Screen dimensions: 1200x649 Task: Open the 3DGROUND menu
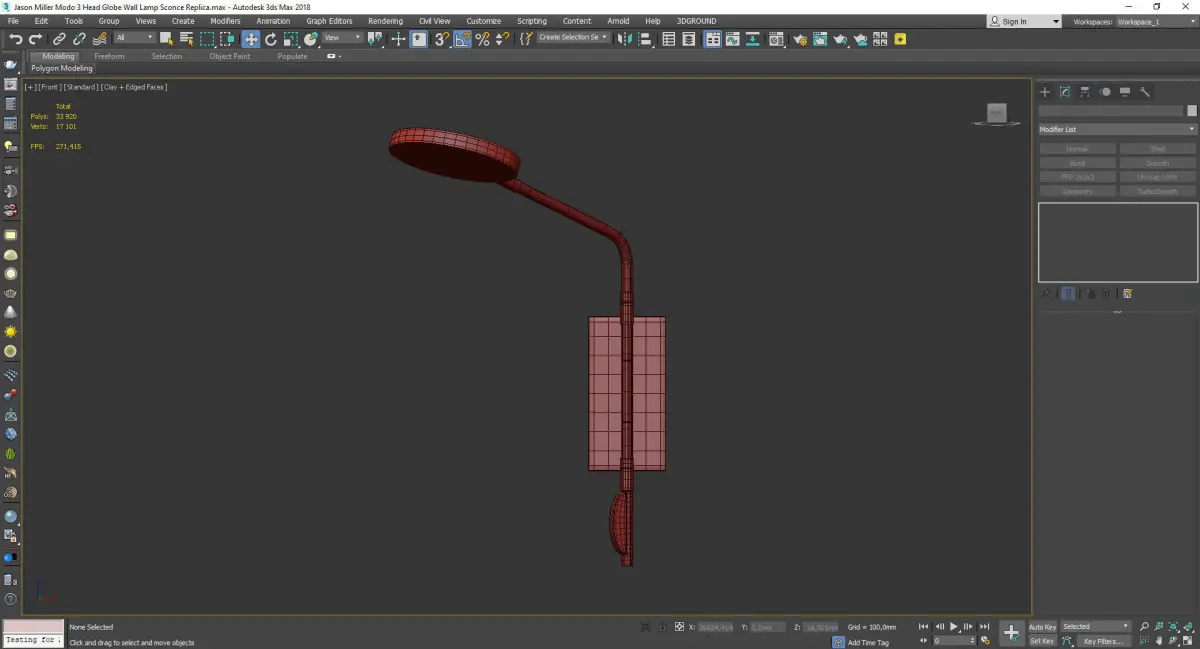[696, 21]
